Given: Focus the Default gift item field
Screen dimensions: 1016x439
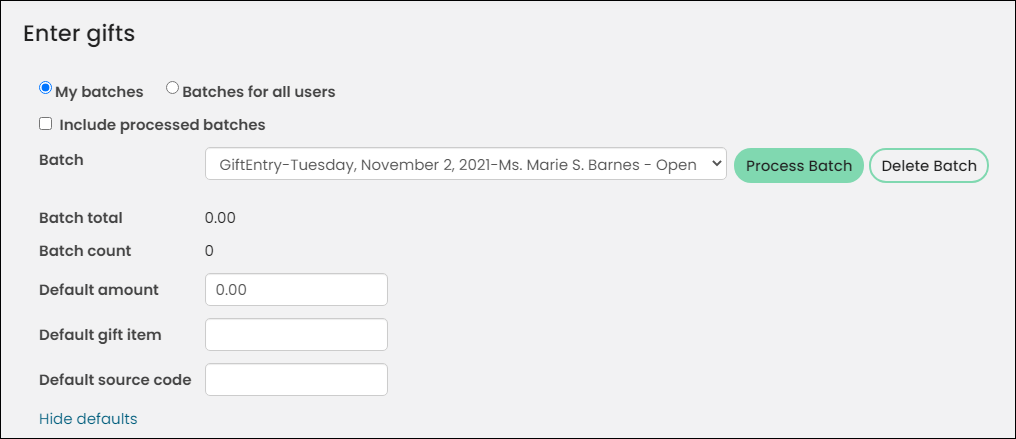Looking at the screenshot, I should pos(297,335).
